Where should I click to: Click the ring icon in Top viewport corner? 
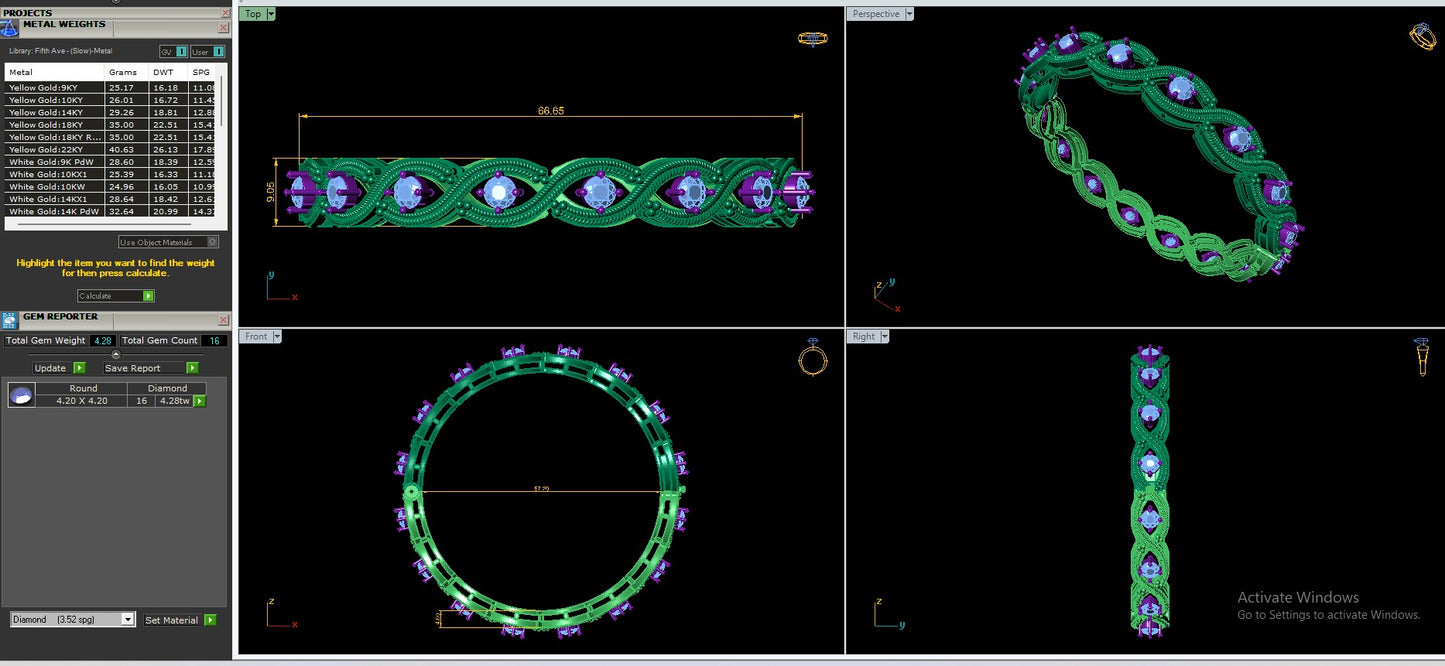point(812,39)
